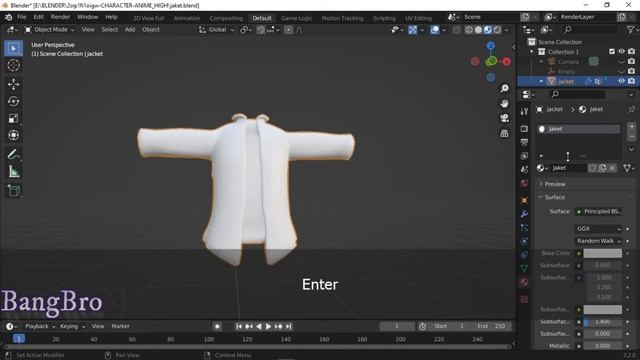This screenshot has height=360, width=640.
Task: Toggle Camera render visibility in outliner
Action: click(631, 61)
